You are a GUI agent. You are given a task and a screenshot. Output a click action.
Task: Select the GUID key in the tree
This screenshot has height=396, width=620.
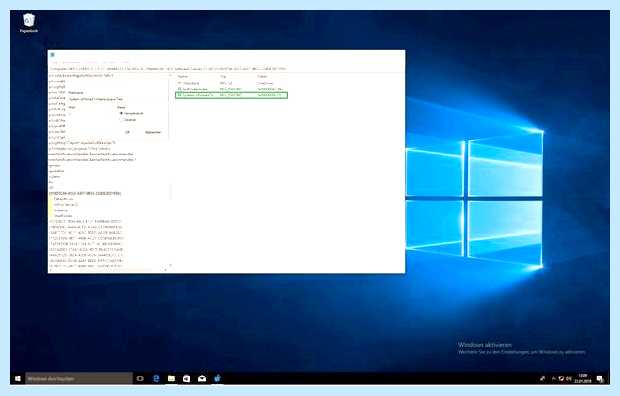(85, 193)
